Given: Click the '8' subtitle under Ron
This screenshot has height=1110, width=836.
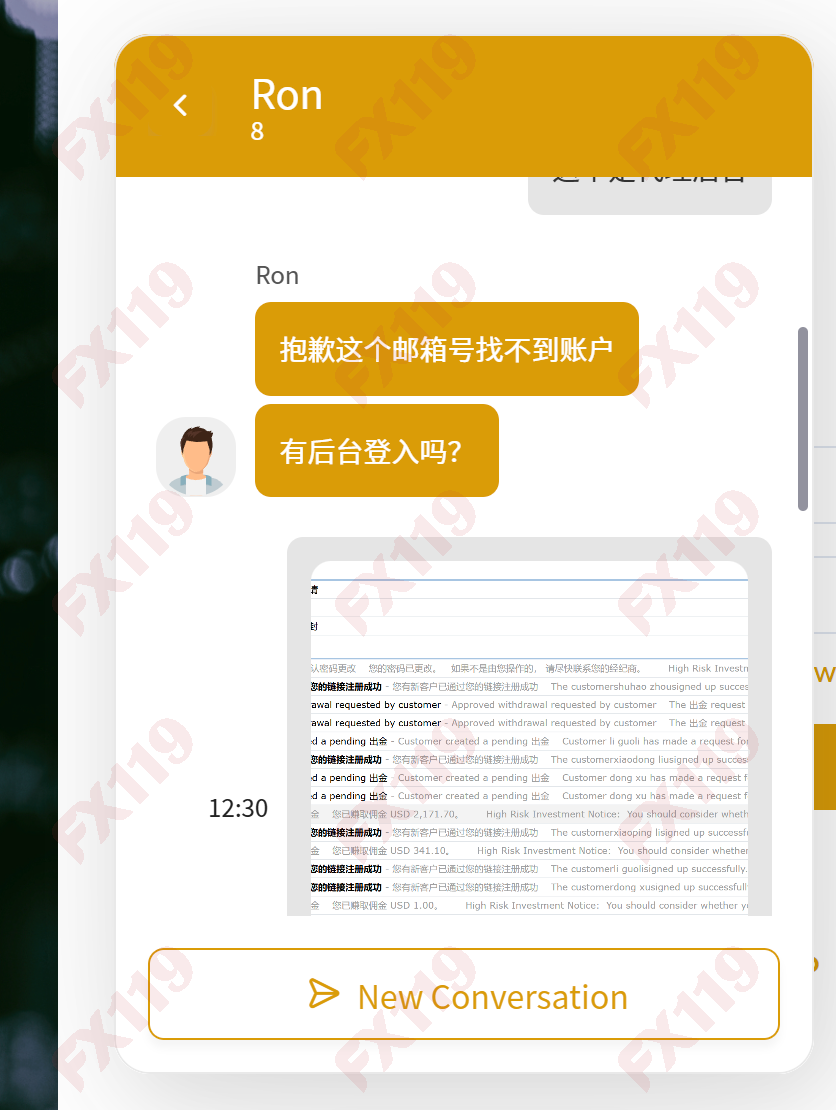Looking at the screenshot, I should coord(257,131).
